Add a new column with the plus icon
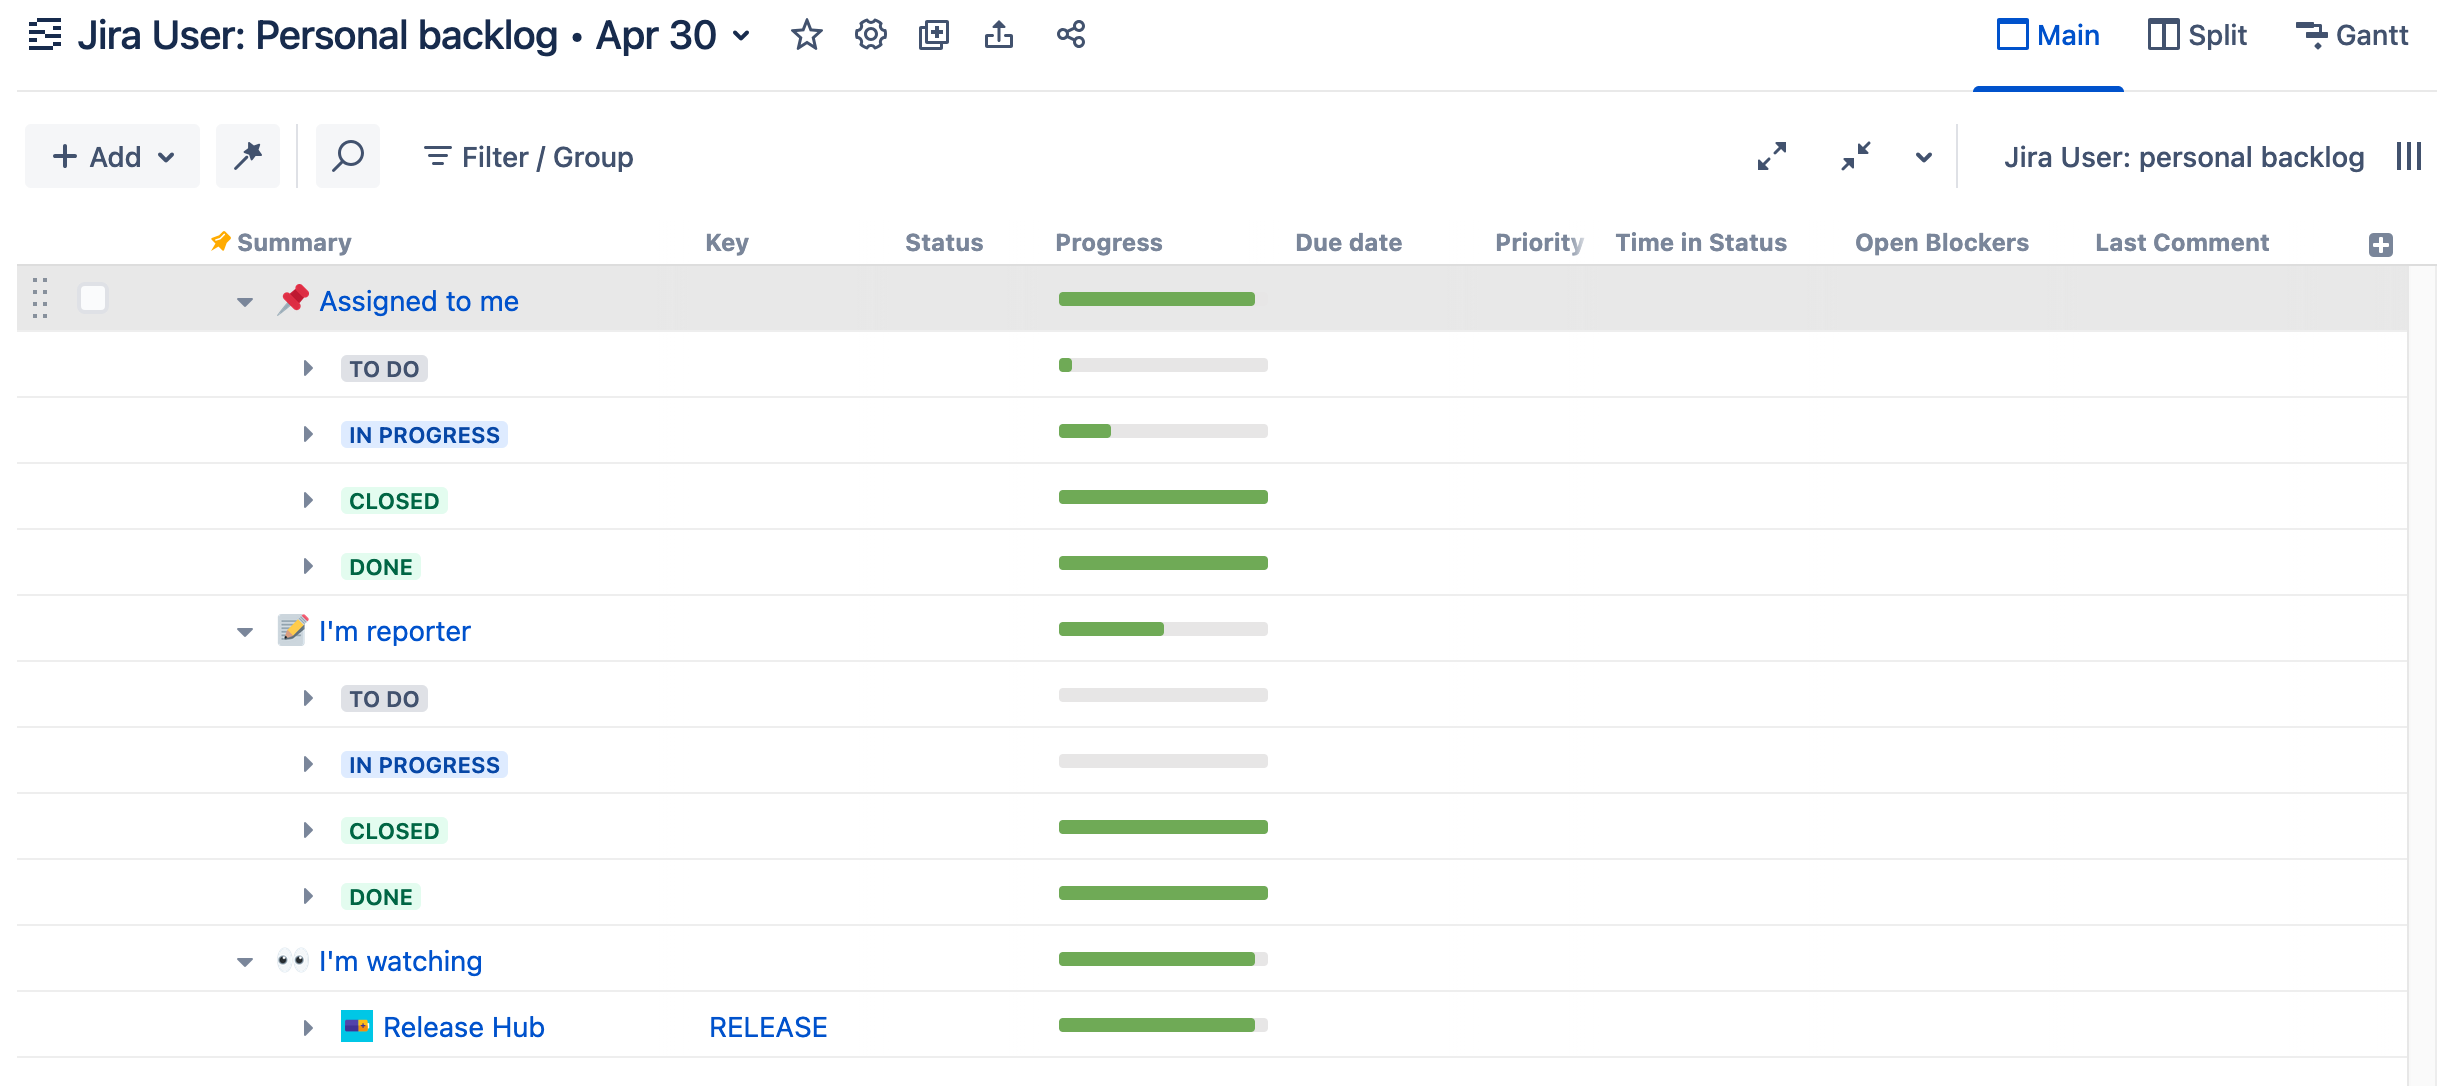The image size is (2448, 1086). click(2381, 245)
